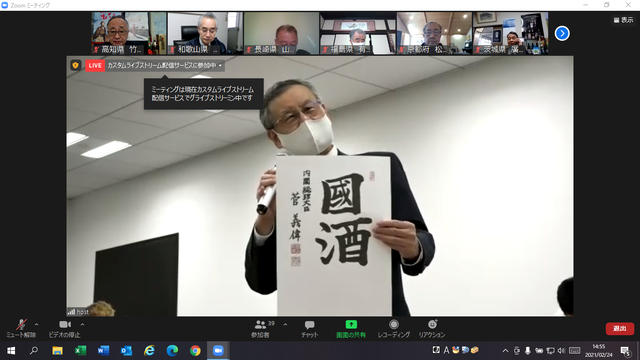Toggle IME input mode A indicator
This screenshot has width=640, height=360.
tap(446, 350)
